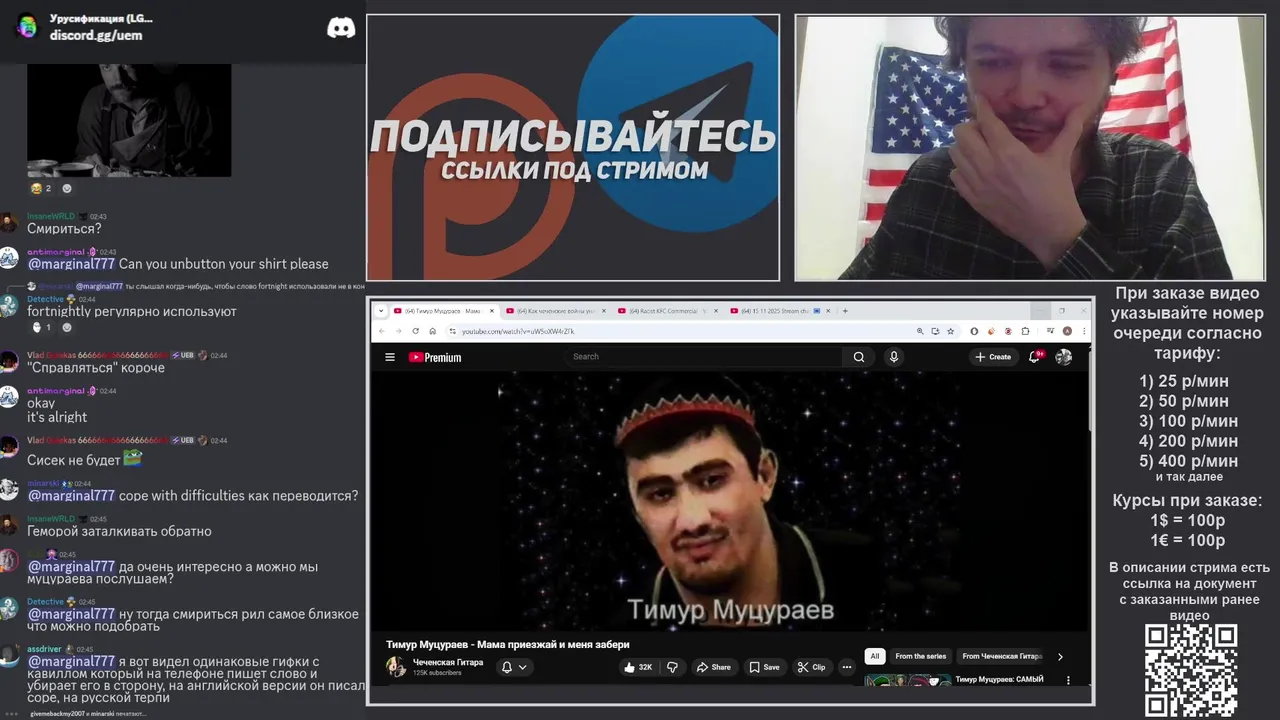Reload the page in the browser
The width and height of the screenshot is (1280, 720).
click(416, 331)
